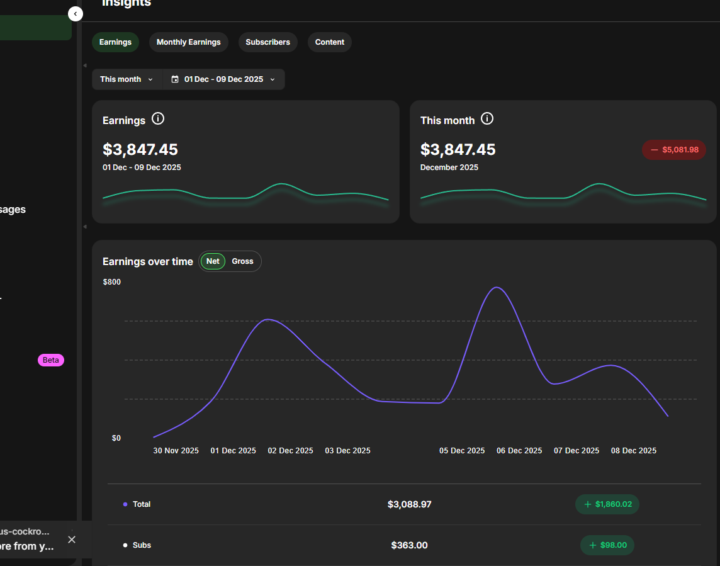Click the purple dot beside Total
The image size is (720, 566).
point(125,504)
